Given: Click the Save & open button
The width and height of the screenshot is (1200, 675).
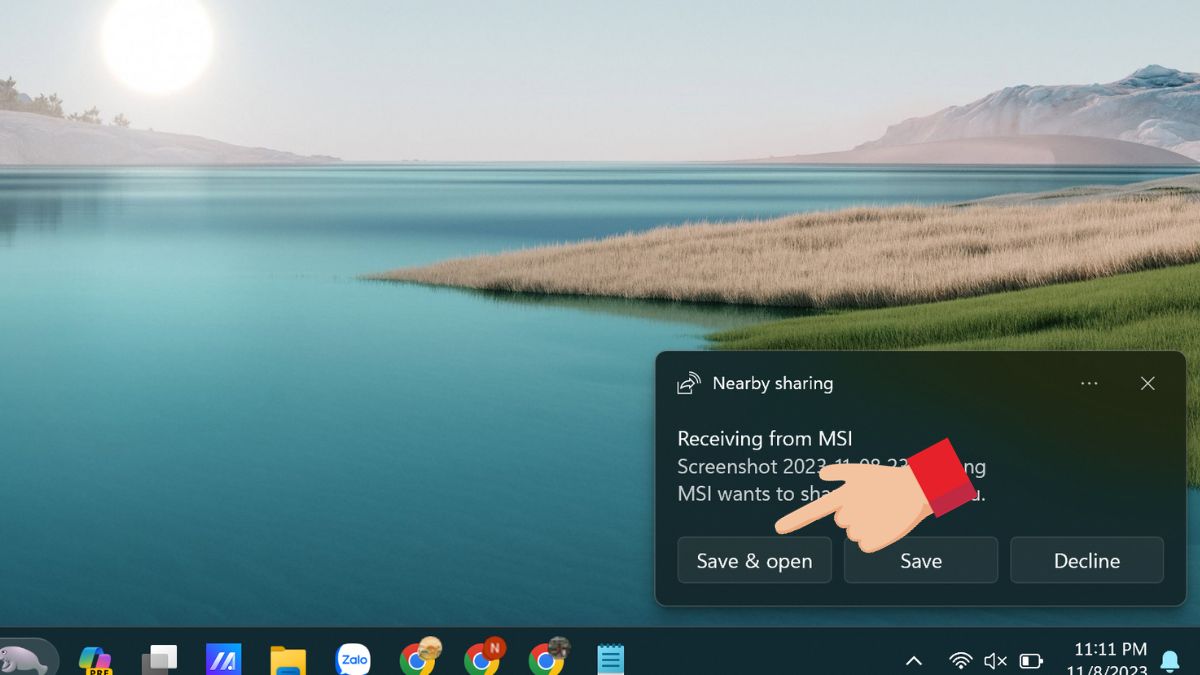Looking at the screenshot, I should [754, 561].
